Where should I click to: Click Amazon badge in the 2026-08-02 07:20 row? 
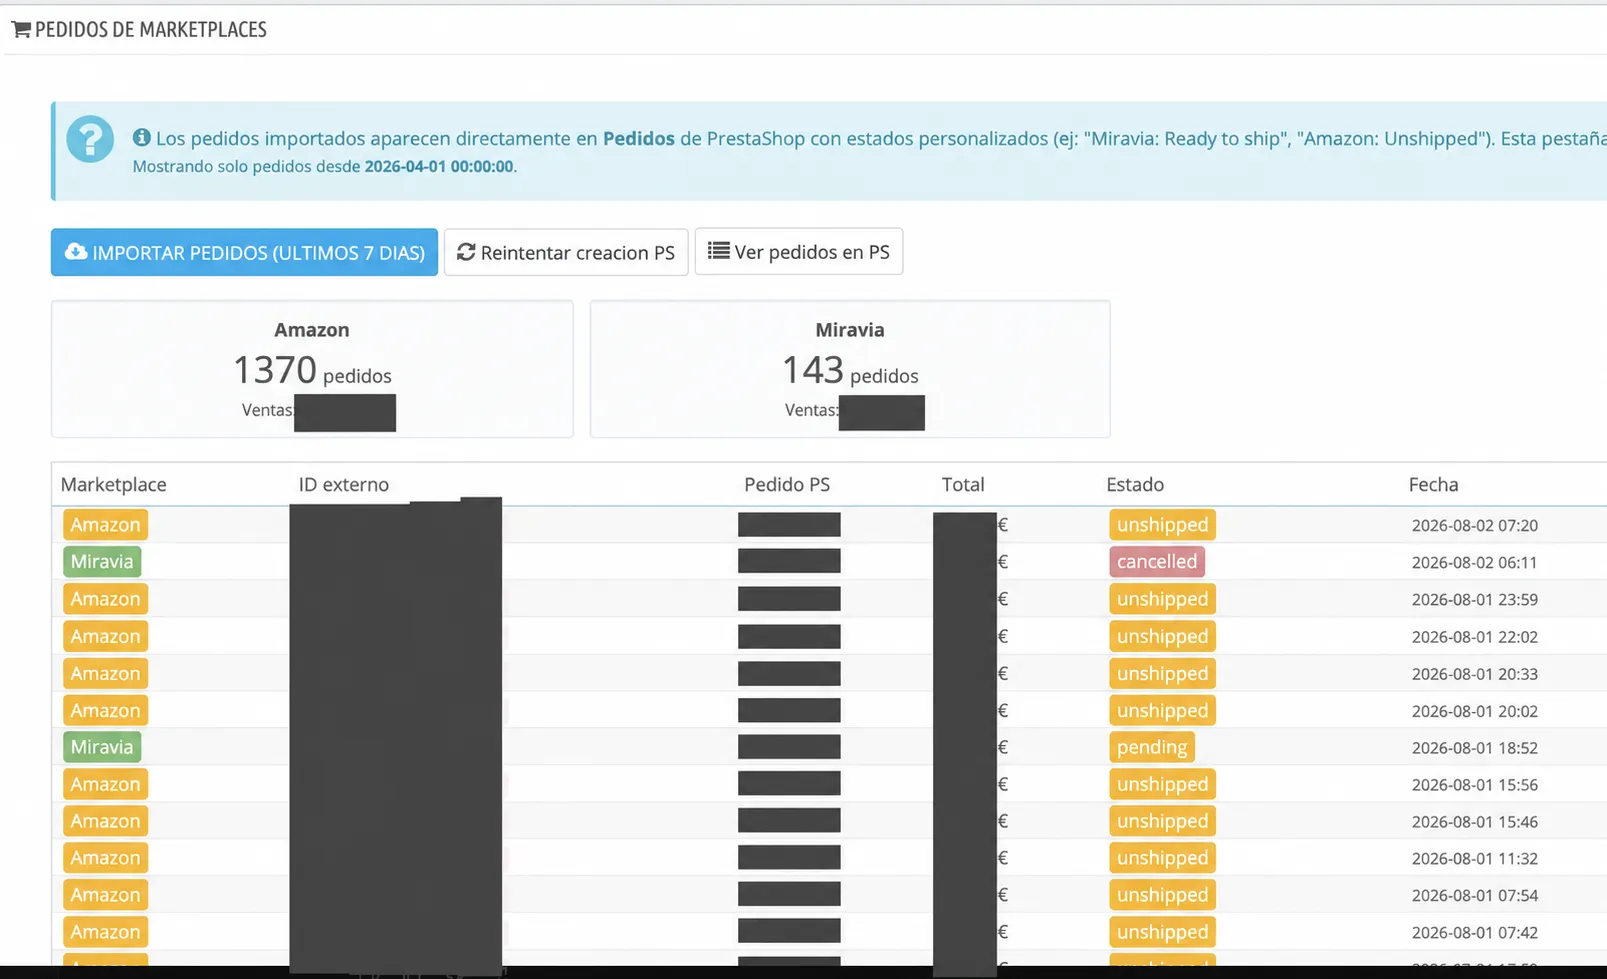click(105, 525)
